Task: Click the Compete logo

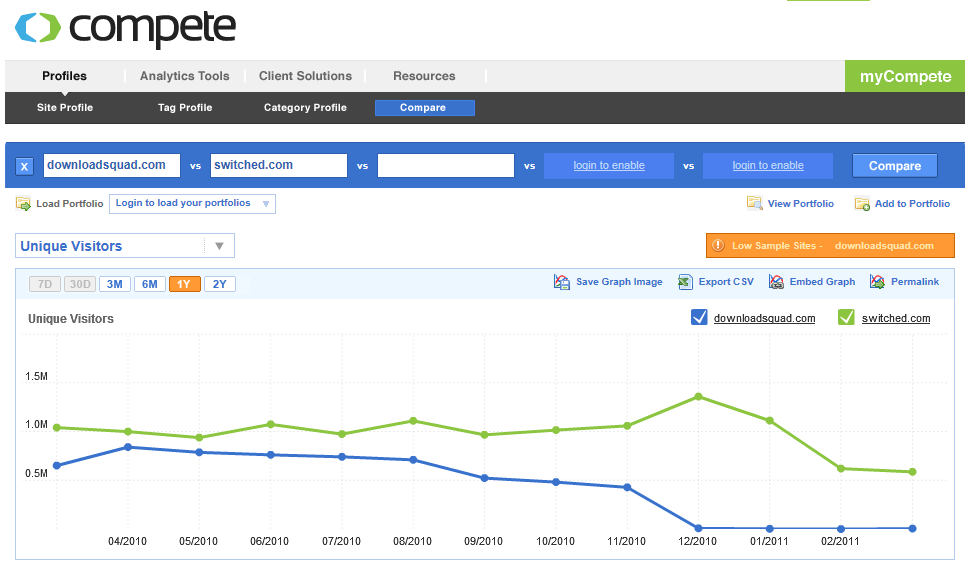Action: [126, 28]
